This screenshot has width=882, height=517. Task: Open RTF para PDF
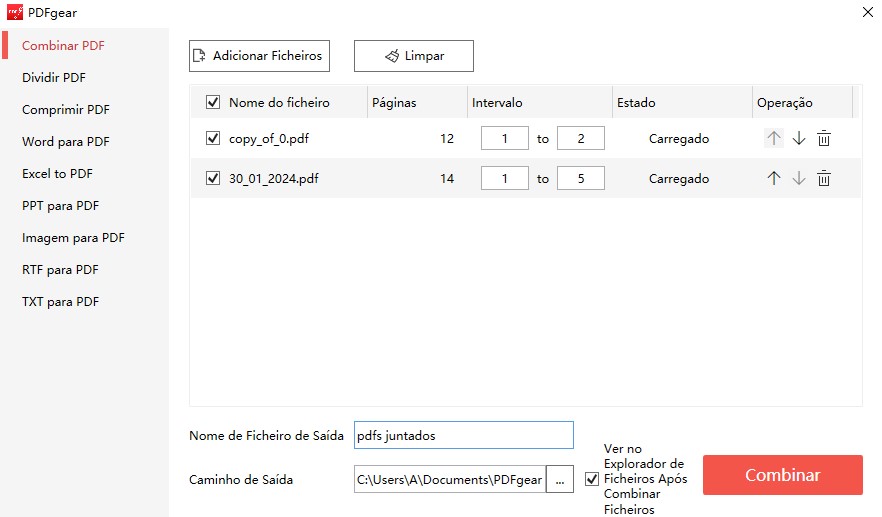(60, 270)
